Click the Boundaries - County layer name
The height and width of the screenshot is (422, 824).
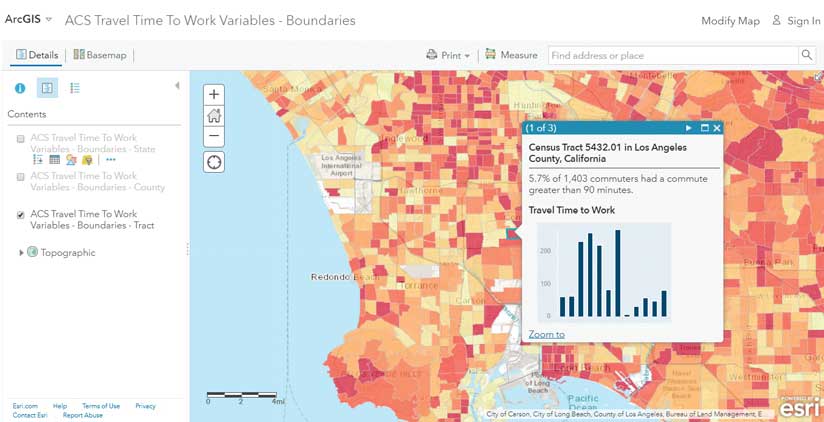[x=97, y=181]
